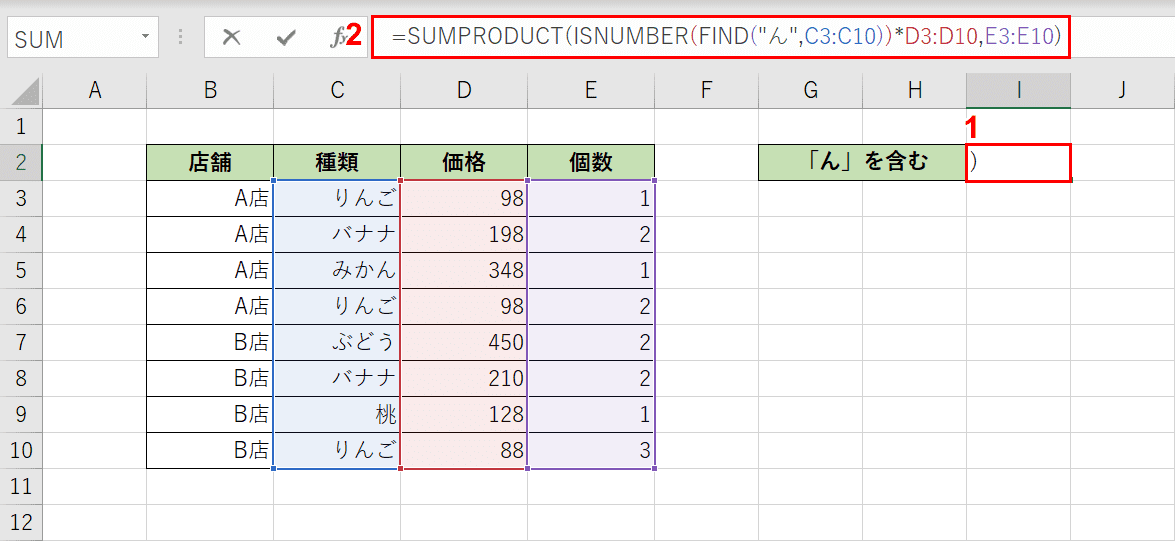Viewport: 1175px width, 541px height.
Task: Click the 価格 header cell
Action: pos(464,162)
